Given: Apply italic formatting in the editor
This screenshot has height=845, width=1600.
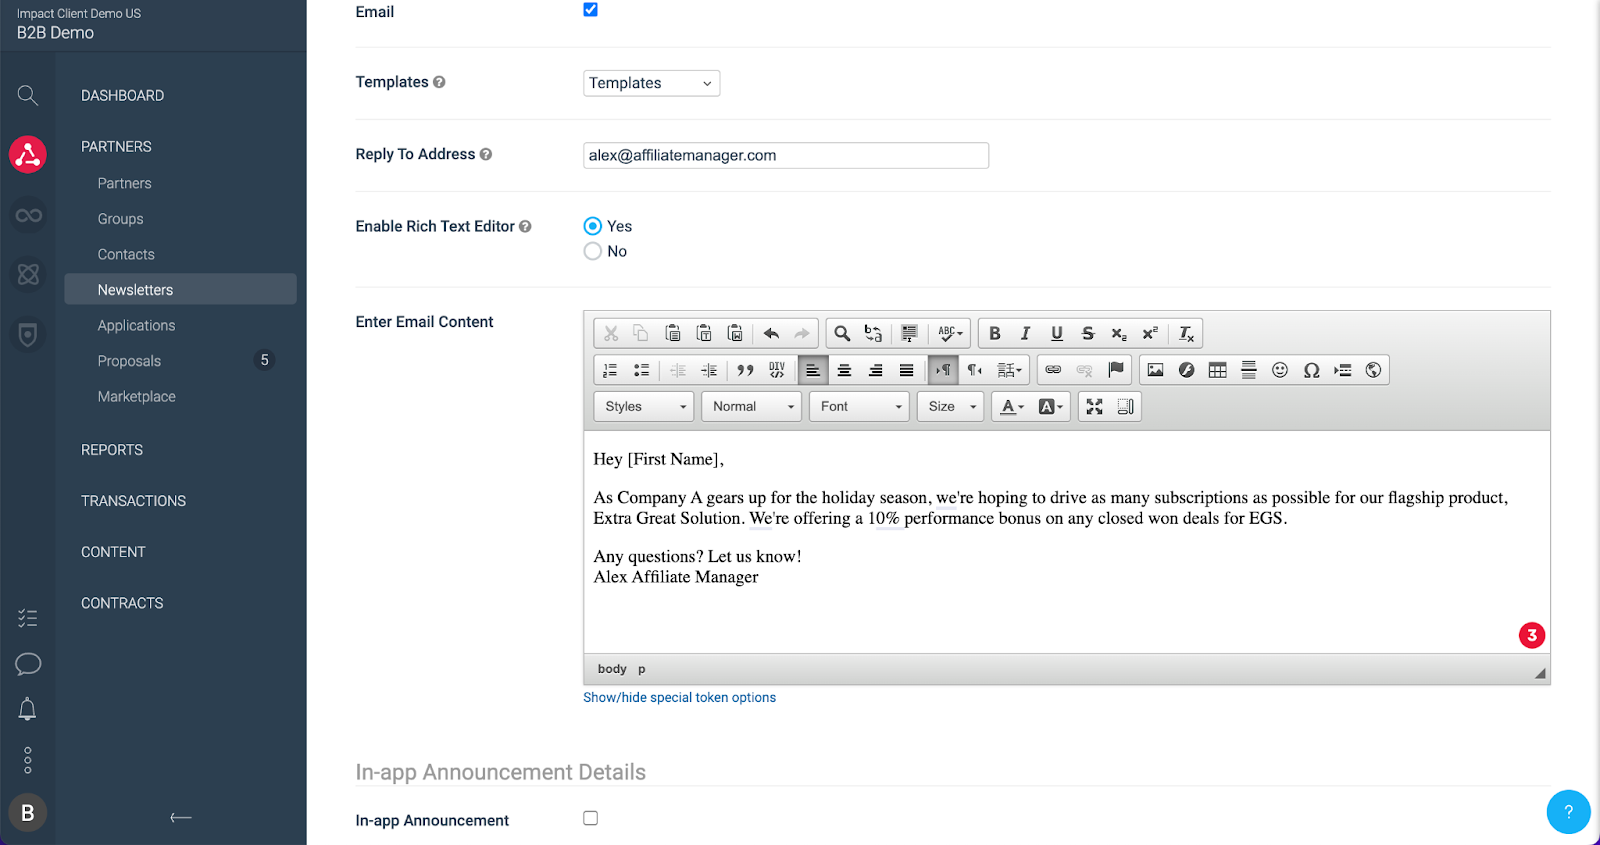Looking at the screenshot, I should 1025,334.
